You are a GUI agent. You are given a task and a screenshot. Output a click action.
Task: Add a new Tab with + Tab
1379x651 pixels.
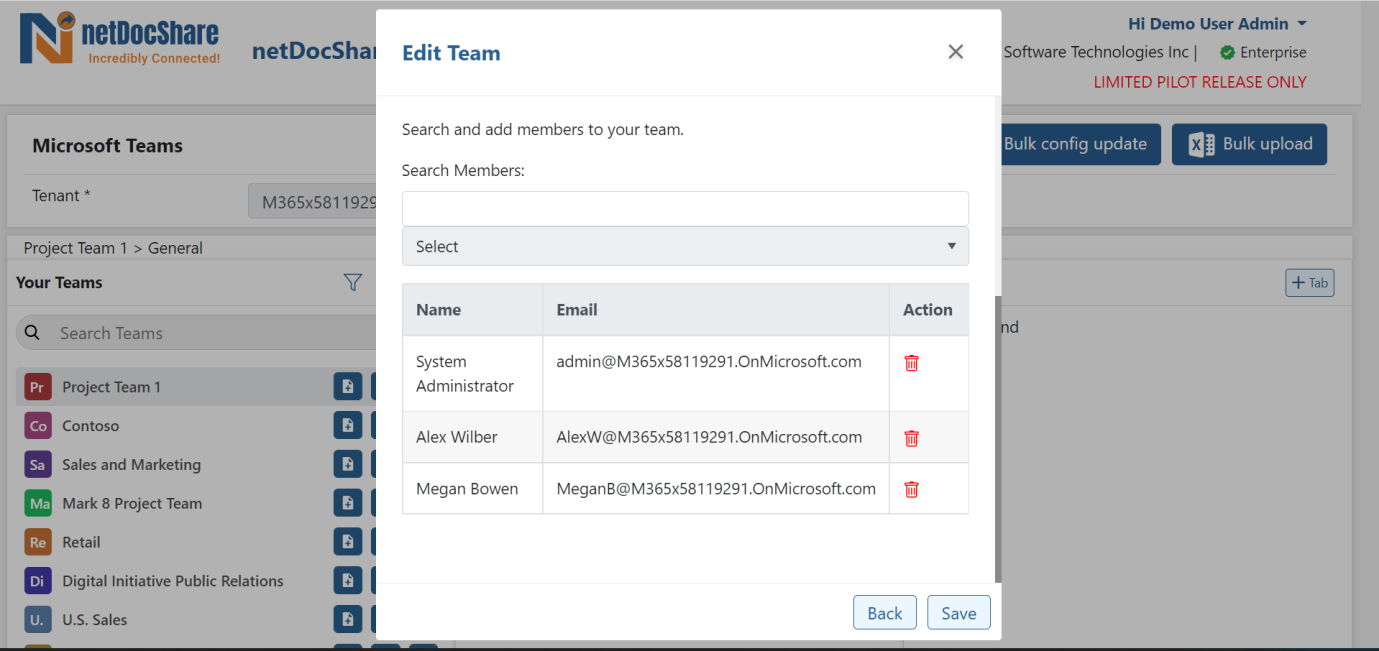tap(1310, 283)
